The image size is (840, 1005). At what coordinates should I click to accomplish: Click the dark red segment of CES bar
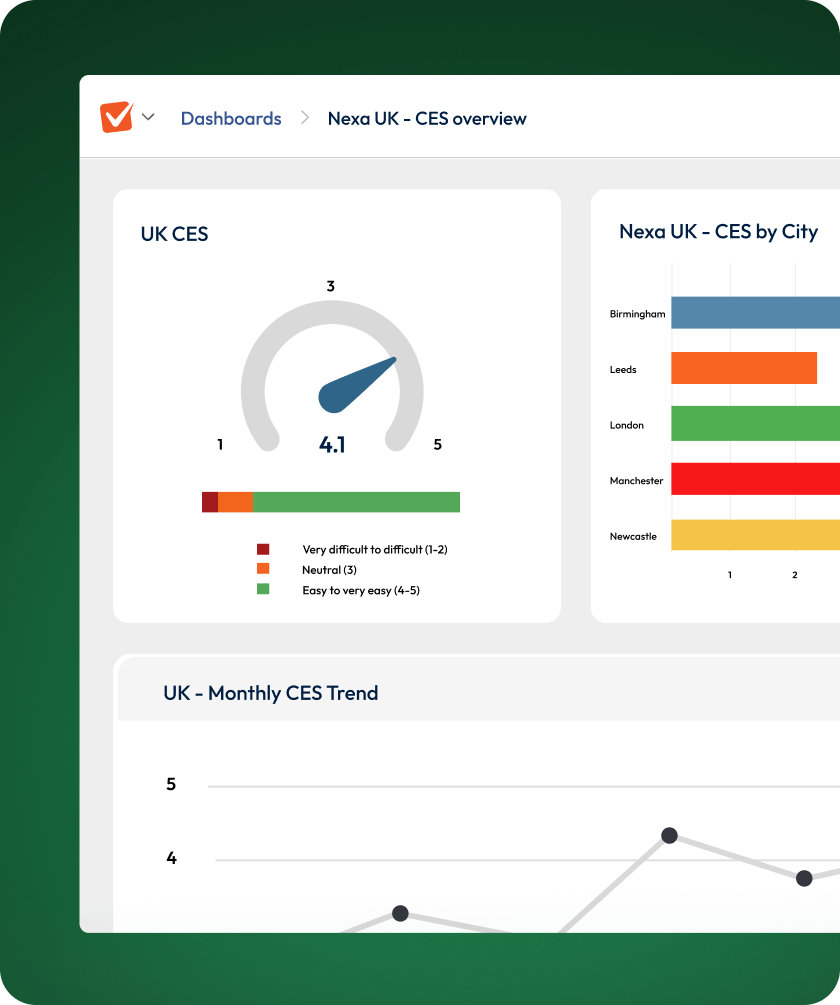point(210,502)
